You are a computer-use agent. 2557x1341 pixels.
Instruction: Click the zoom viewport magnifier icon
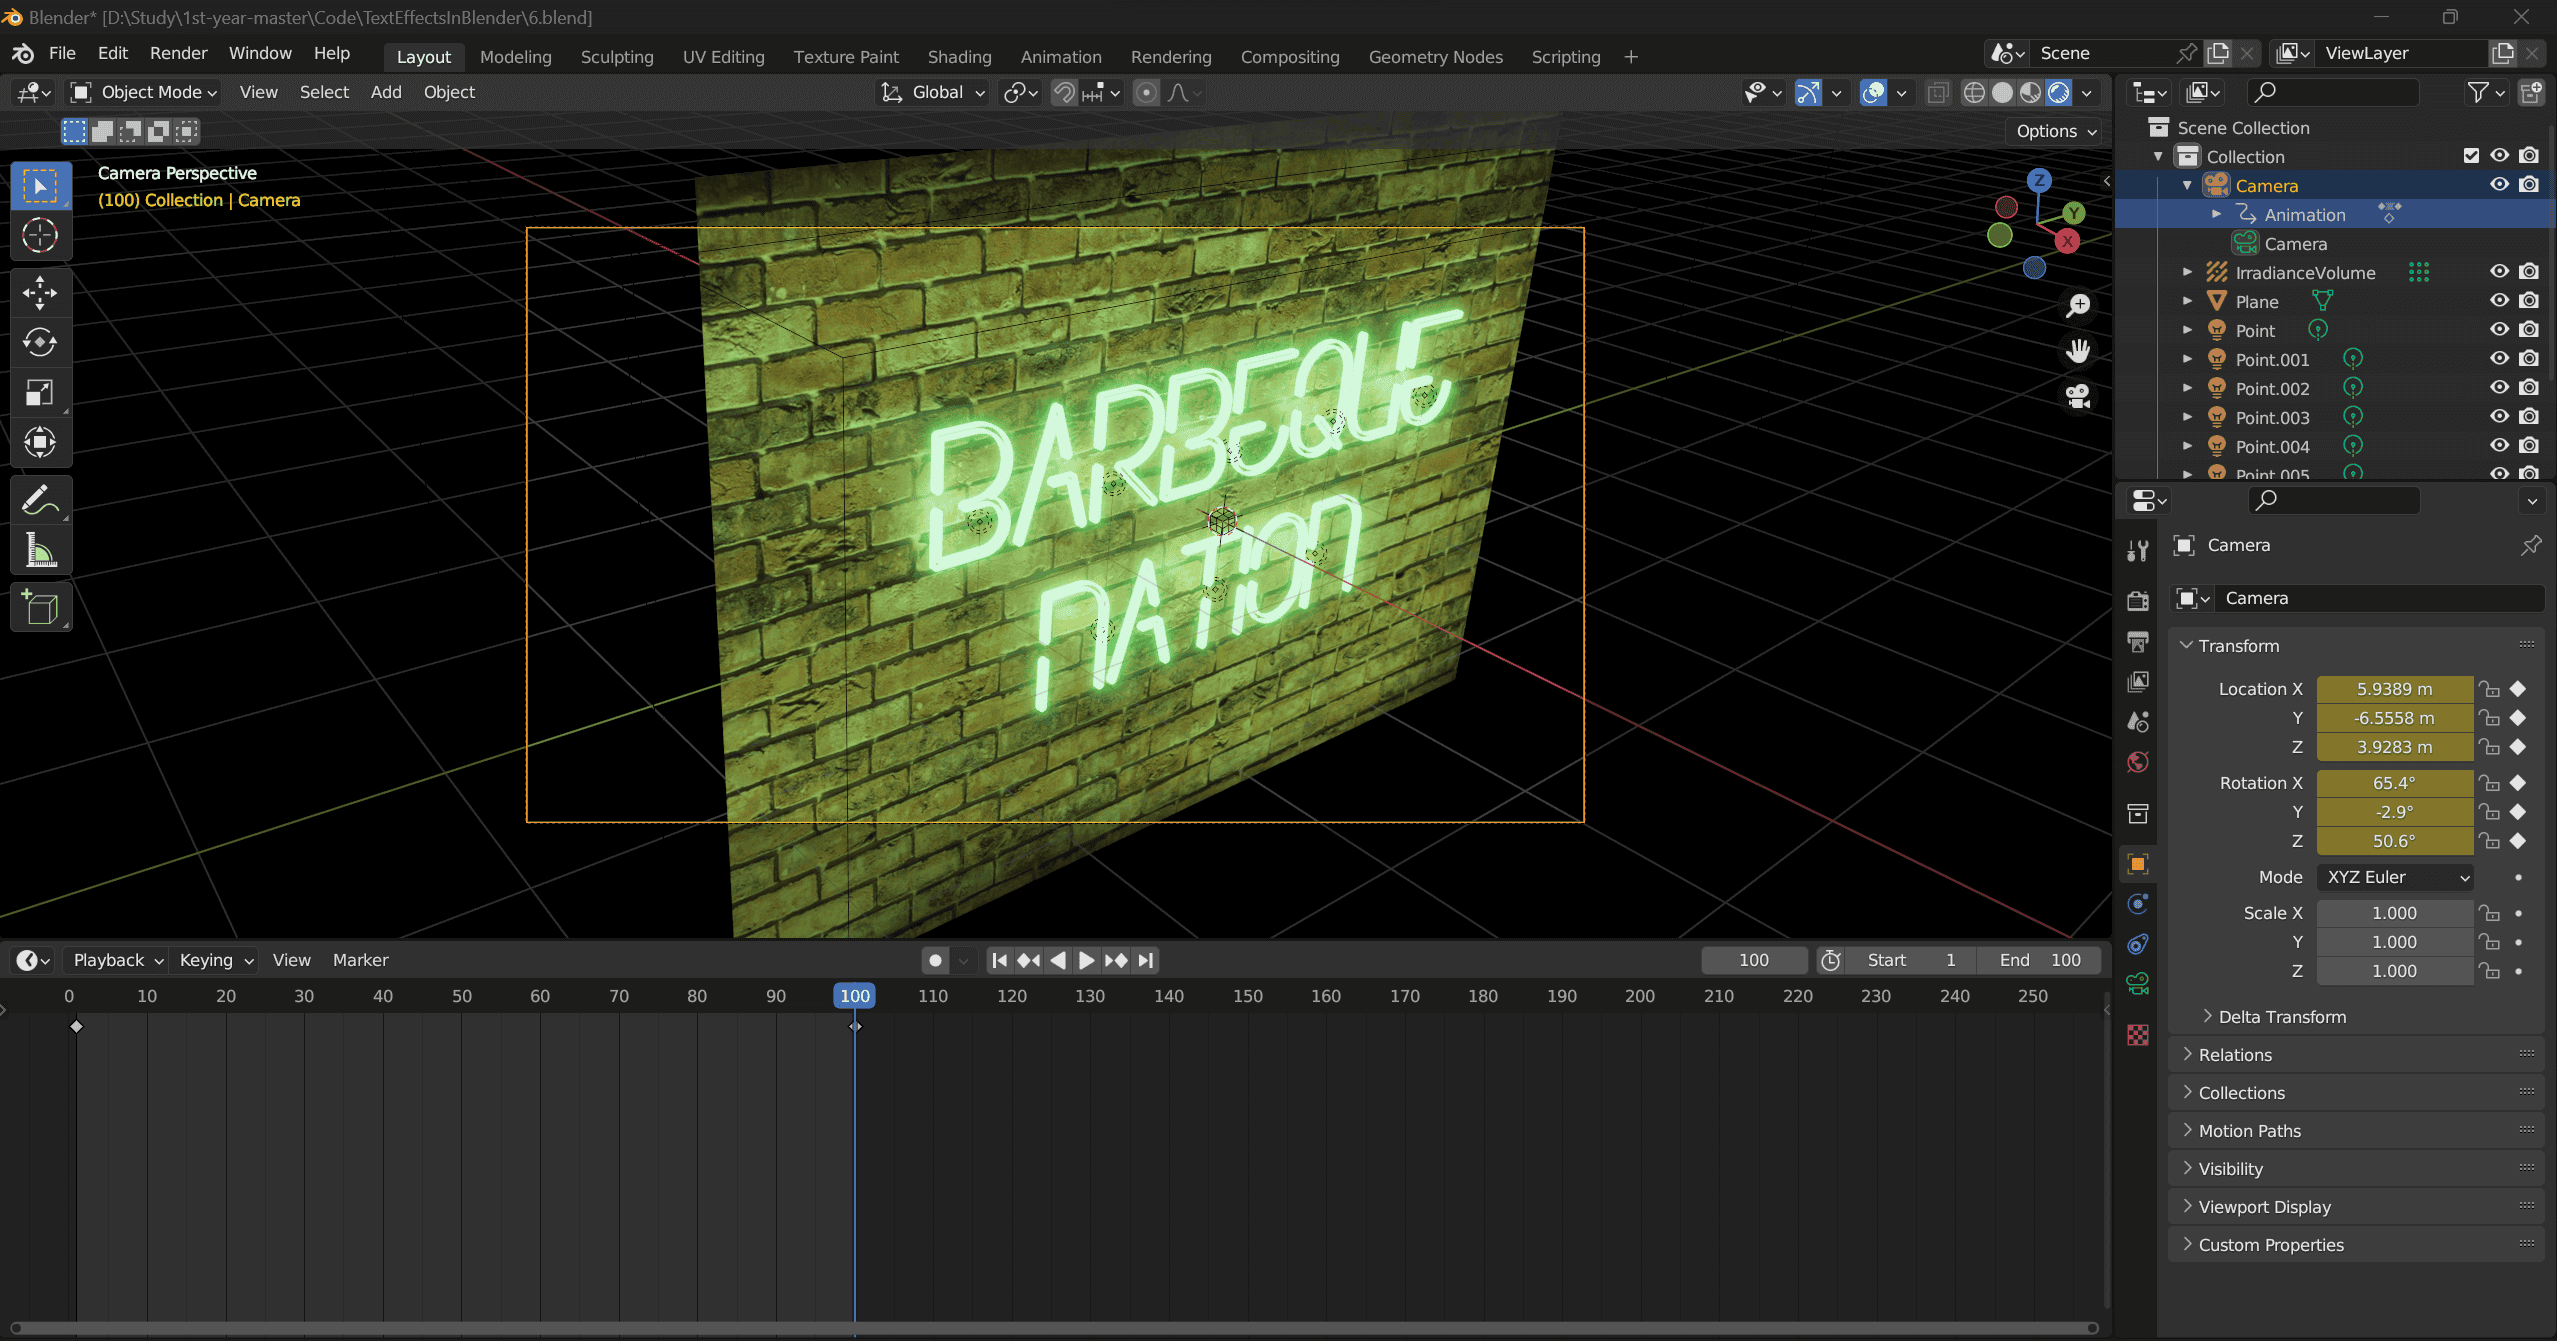[x=2078, y=305]
